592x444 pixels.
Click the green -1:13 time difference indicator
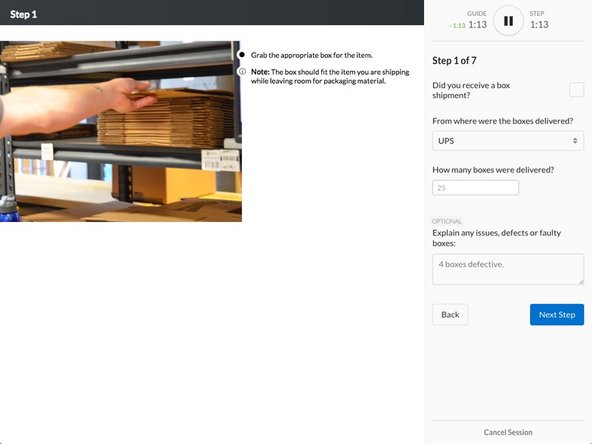coord(457,26)
